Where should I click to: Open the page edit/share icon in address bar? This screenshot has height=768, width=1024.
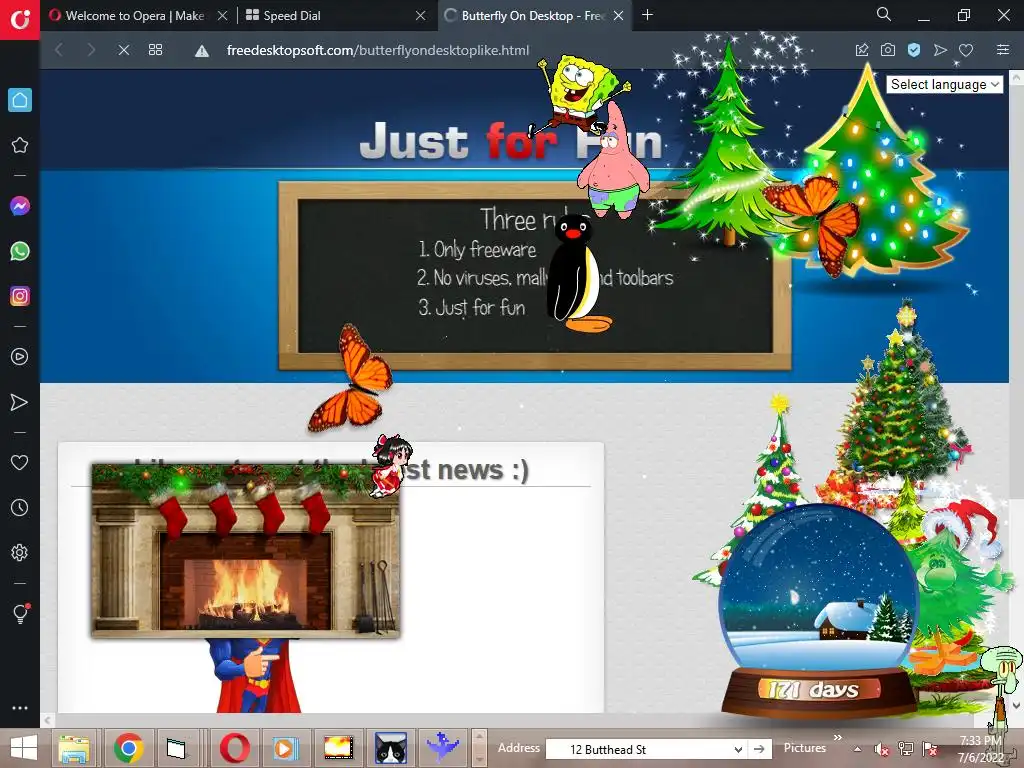862,50
